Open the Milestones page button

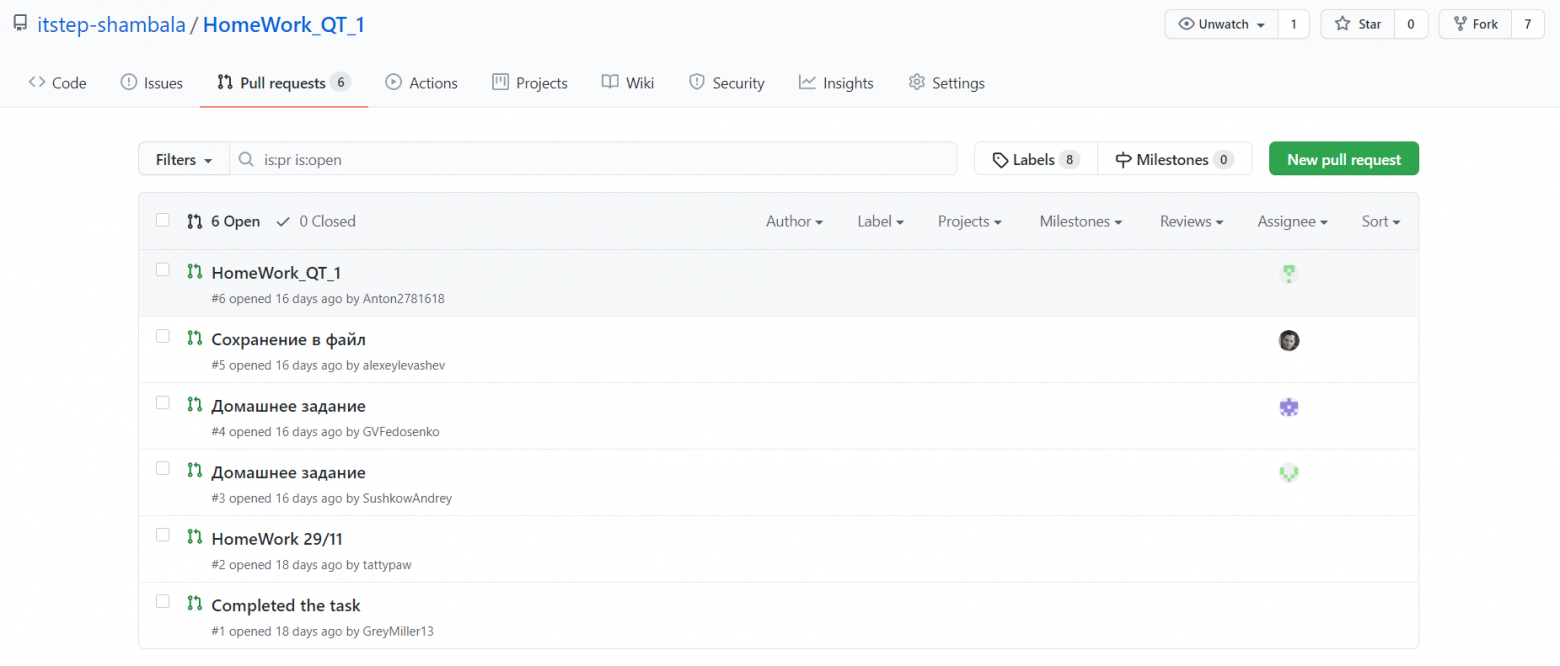click(x=1175, y=159)
